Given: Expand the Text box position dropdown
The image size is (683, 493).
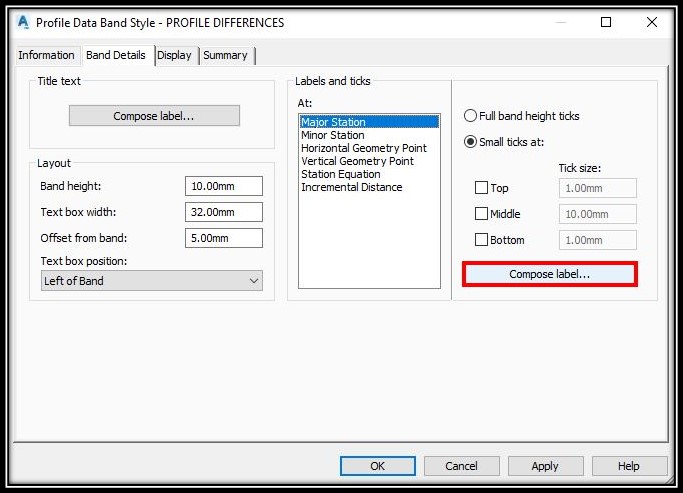Looking at the screenshot, I should tap(152, 281).
